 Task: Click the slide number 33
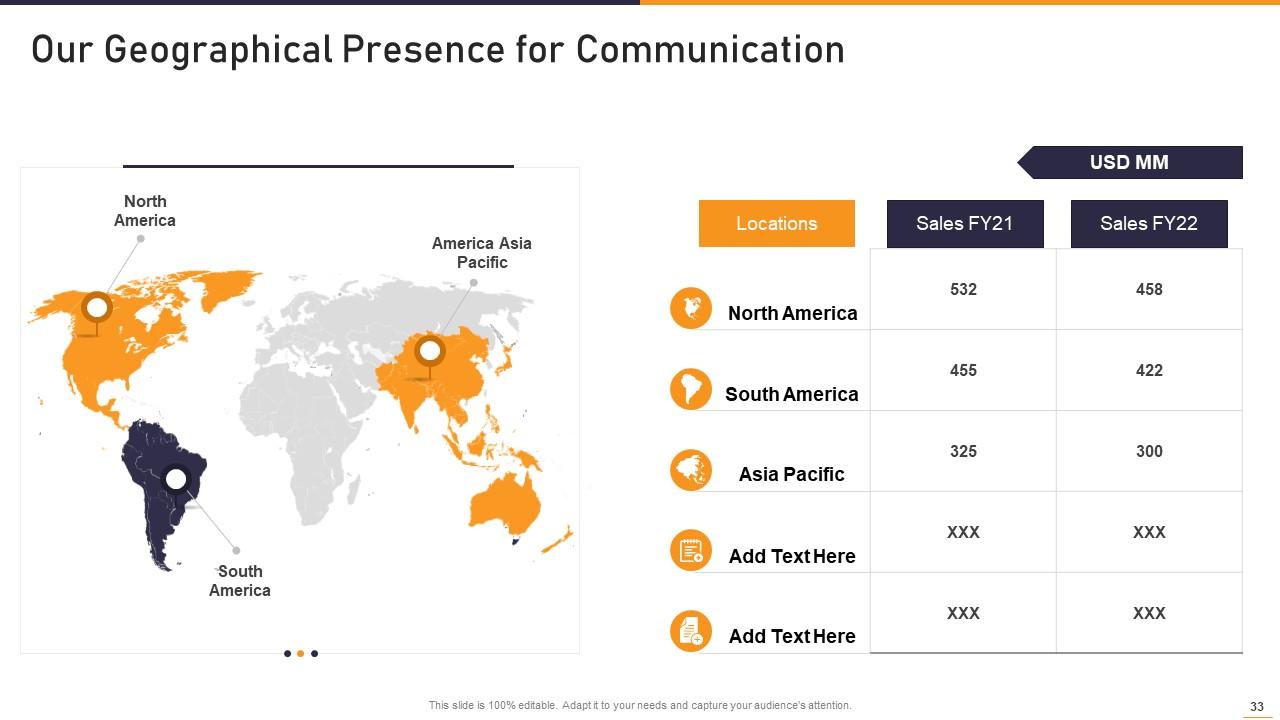pyautogui.click(x=1257, y=706)
